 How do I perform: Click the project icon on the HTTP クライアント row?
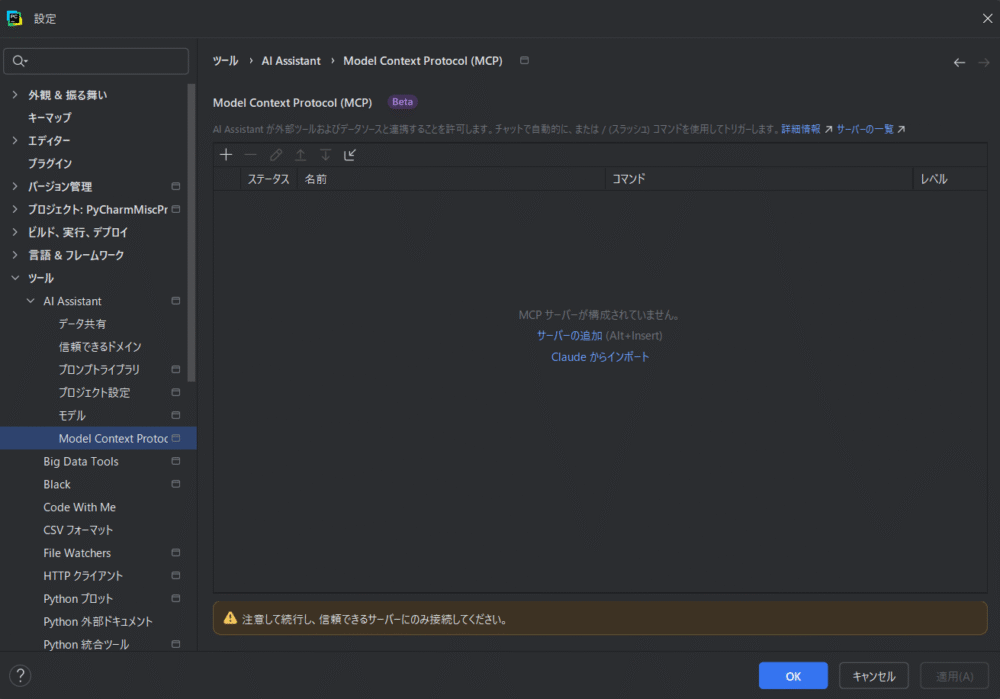click(176, 576)
